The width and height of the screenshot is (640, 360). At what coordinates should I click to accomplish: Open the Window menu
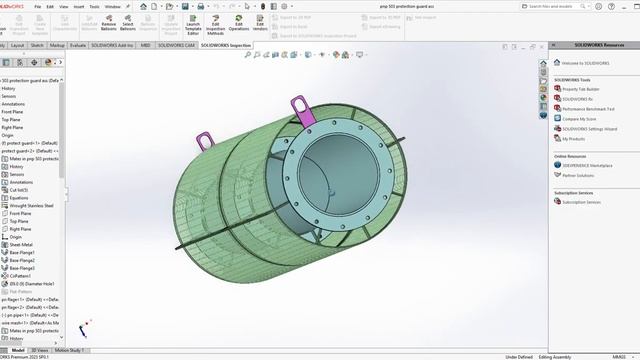[113, 7]
